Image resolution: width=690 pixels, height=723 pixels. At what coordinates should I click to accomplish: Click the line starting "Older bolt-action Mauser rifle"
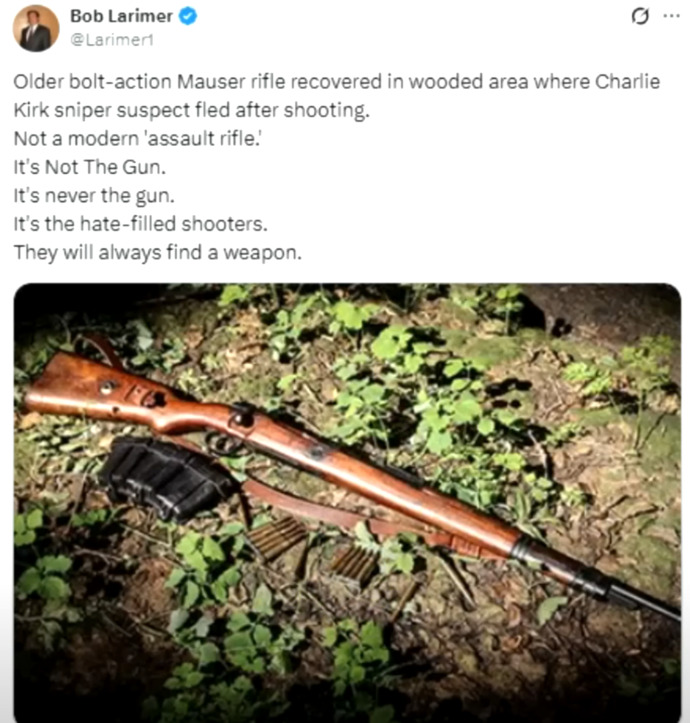click(x=337, y=82)
